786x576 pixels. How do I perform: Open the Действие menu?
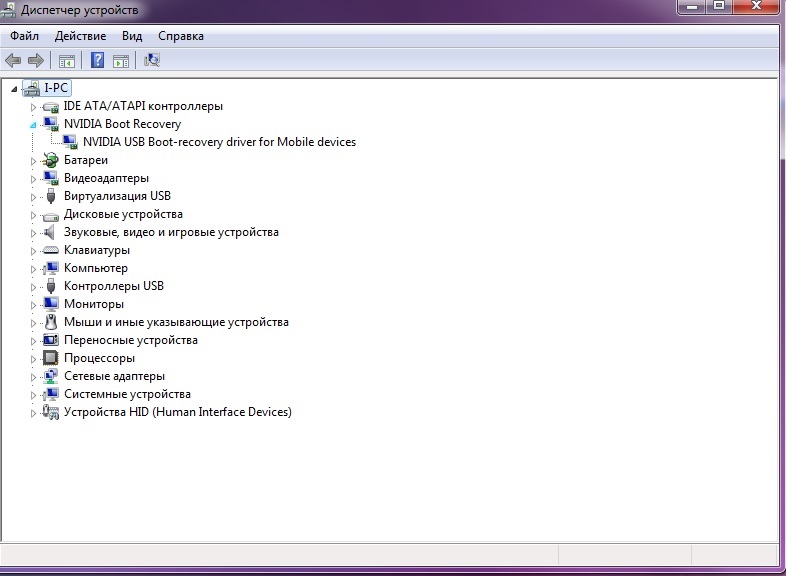[80, 36]
